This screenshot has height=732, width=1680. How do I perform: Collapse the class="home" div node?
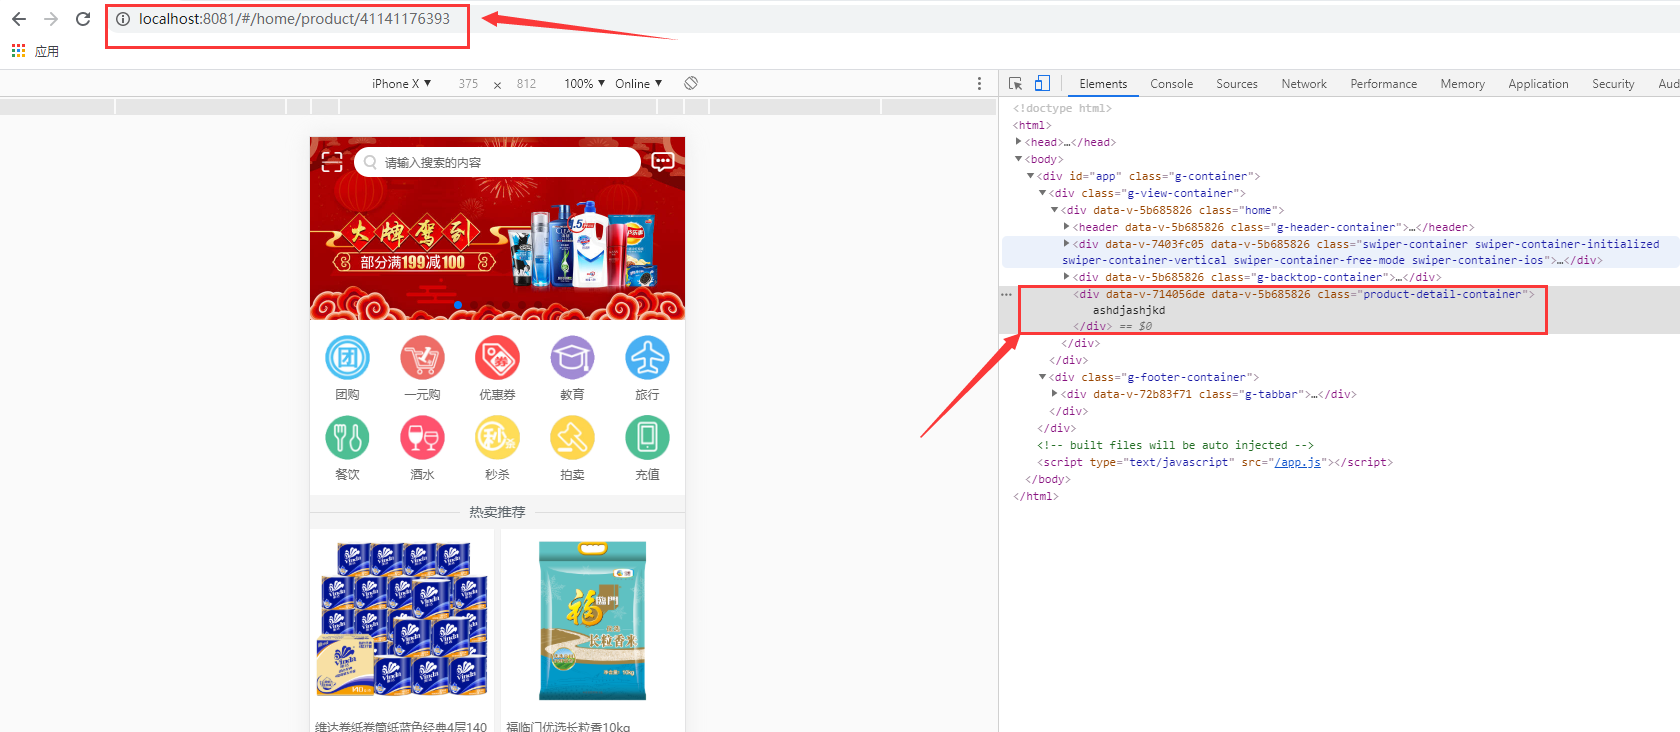tap(1054, 210)
